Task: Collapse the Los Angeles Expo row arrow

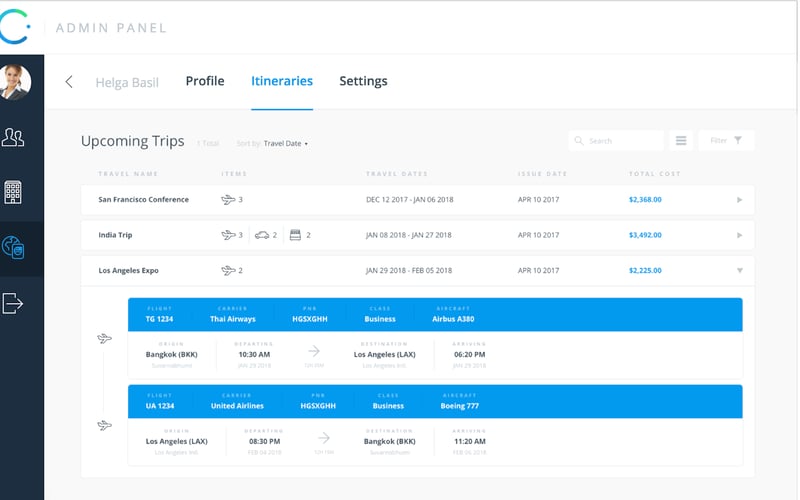Action: tap(740, 271)
